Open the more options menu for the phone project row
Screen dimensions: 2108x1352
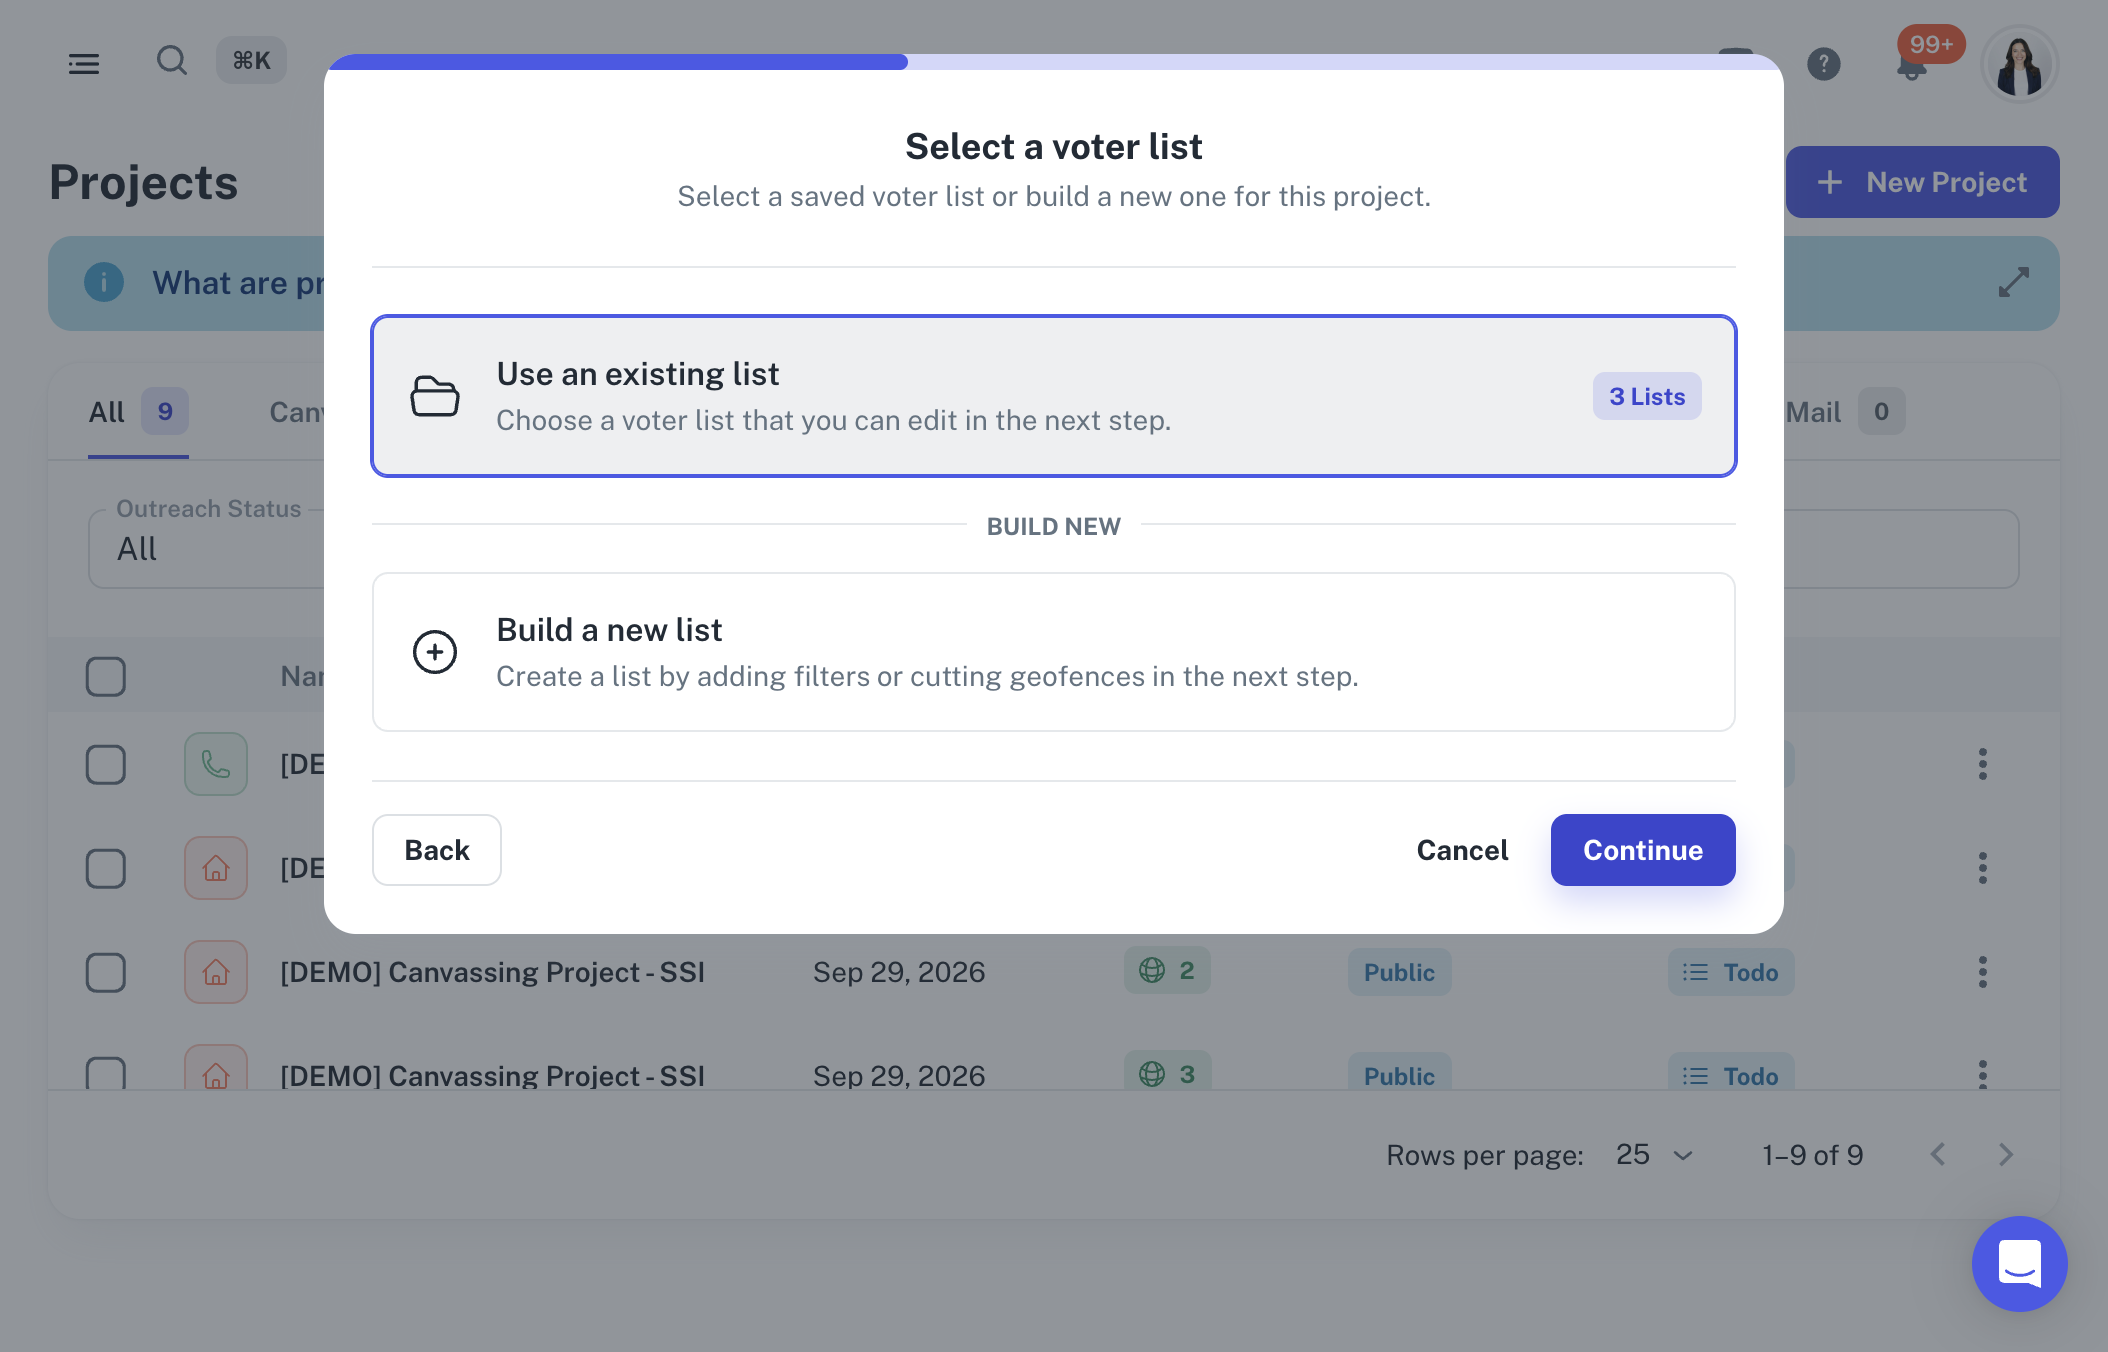click(1982, 764)
